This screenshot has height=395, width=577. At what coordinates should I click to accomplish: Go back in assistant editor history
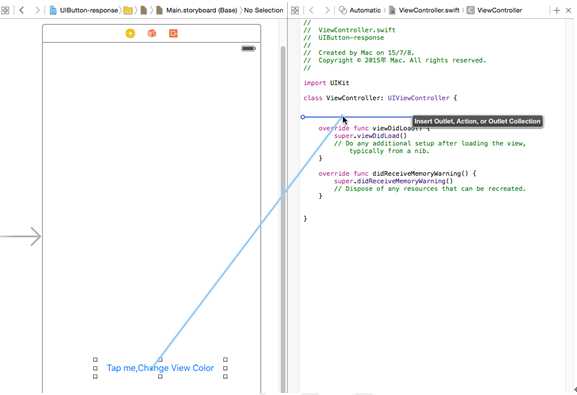coord(311,10)
